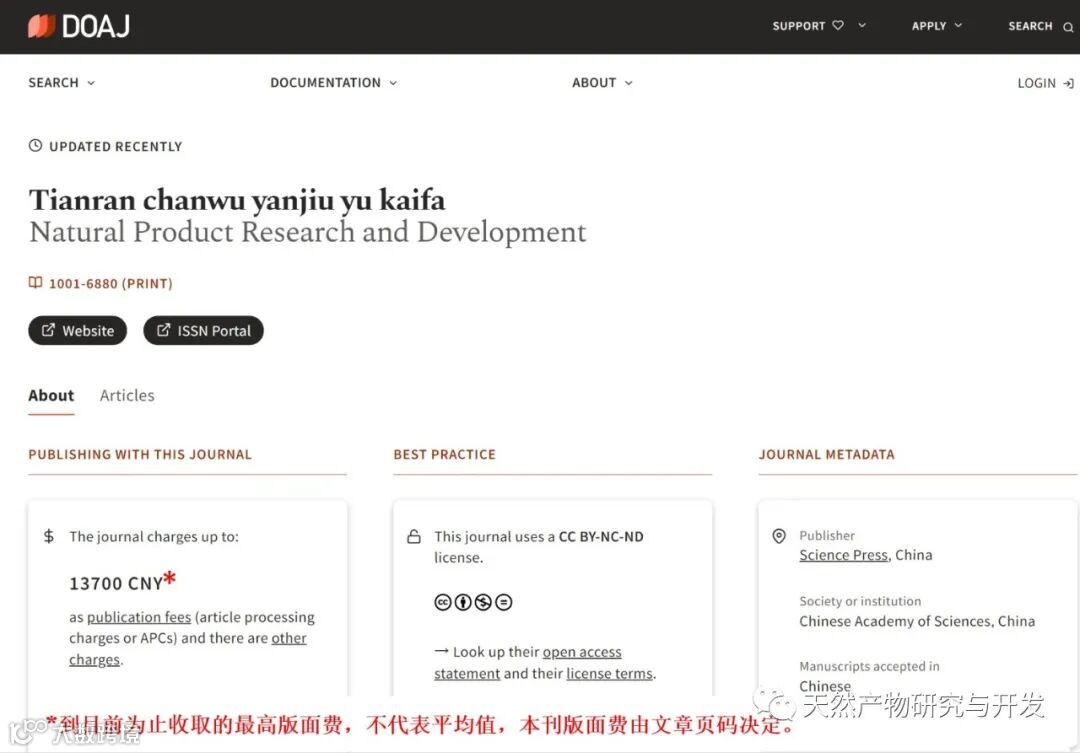Click the CC no-derivatives icon
The height and width of the screenshot is (753, 1080).
click(503, 602)
